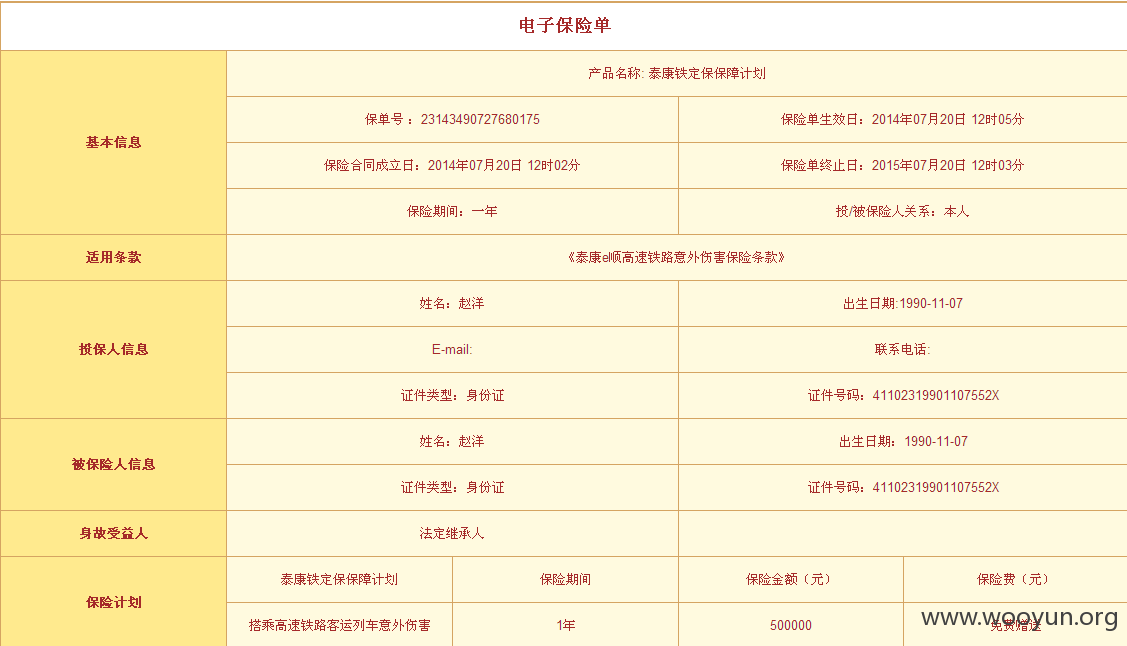The image size is (1127, 646).
Task: Select 证件号码 in 被保险人信息 section
Action: pyautogui.click(x=903, y=487)
